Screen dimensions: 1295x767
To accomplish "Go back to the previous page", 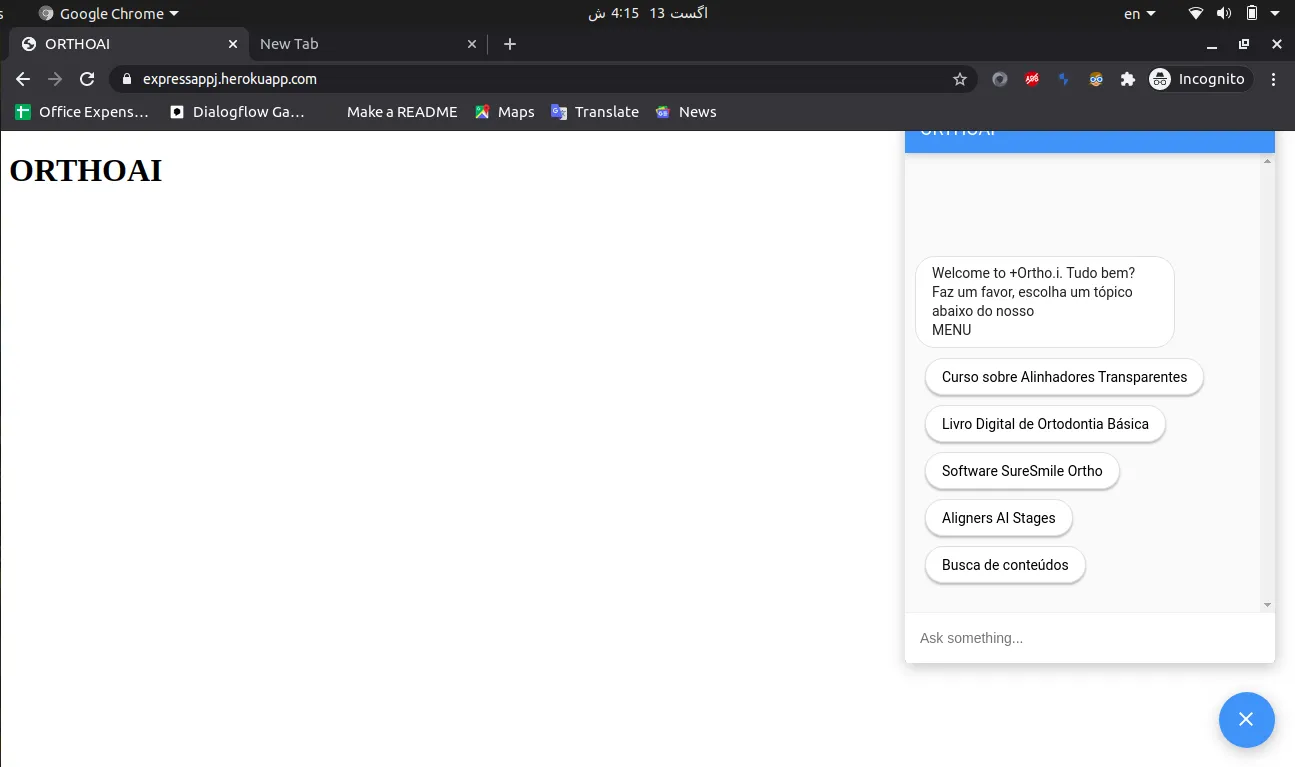I will pyautogui.click(x=23, y=79).
